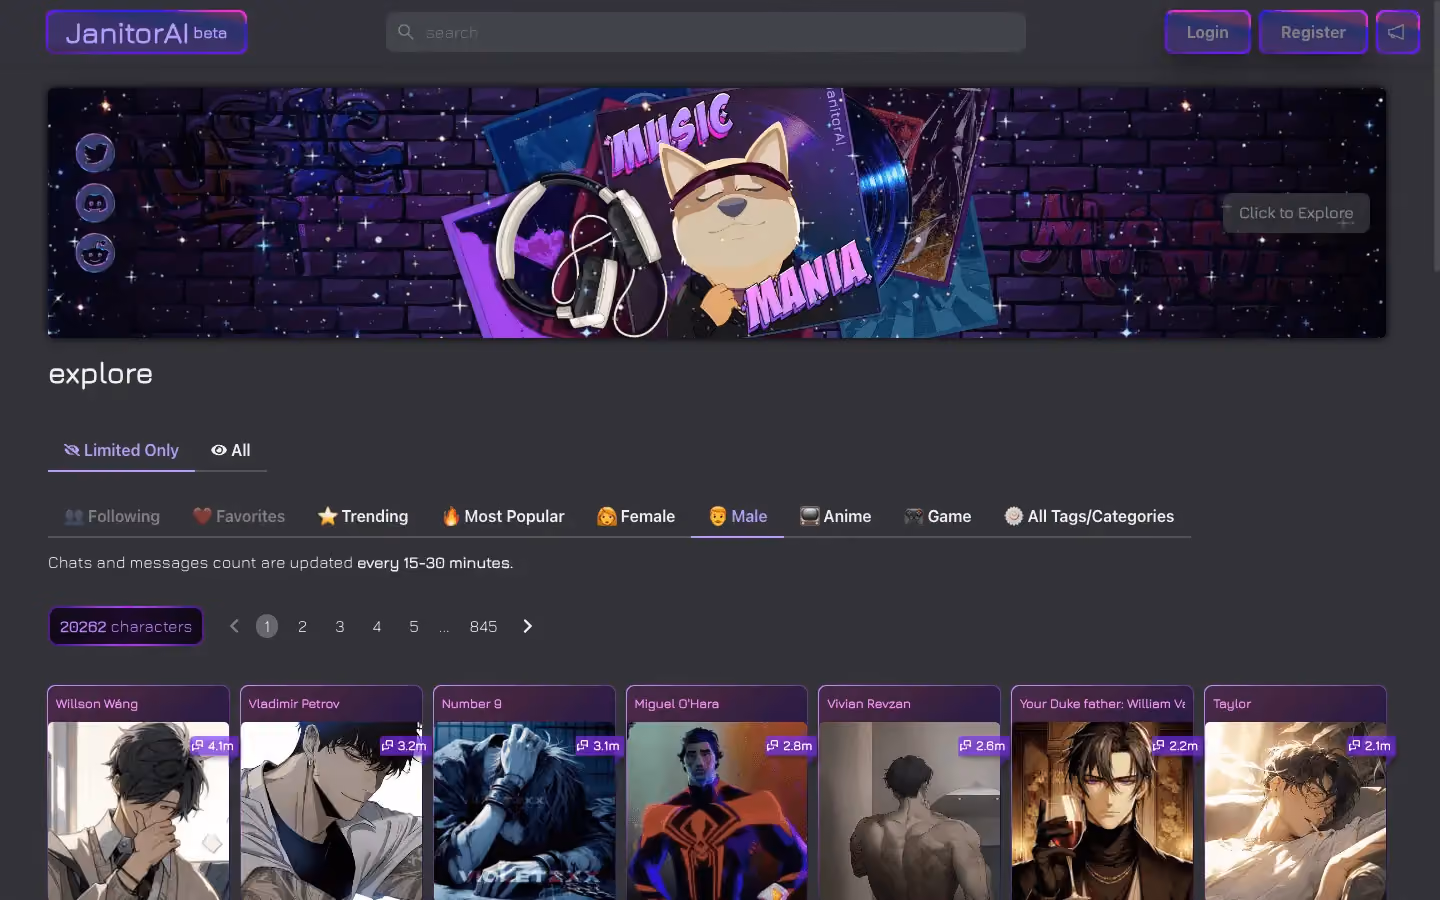The height and width of the screenshot is (900, 1440).
Task: Jump to last page 845
Action: pos(483,626)
